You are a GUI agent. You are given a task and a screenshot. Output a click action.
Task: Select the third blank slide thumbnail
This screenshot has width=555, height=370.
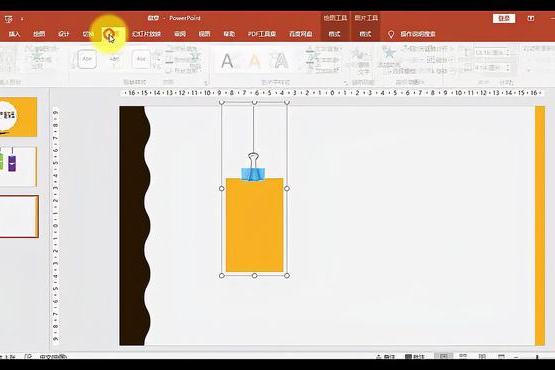coord(19,216)
